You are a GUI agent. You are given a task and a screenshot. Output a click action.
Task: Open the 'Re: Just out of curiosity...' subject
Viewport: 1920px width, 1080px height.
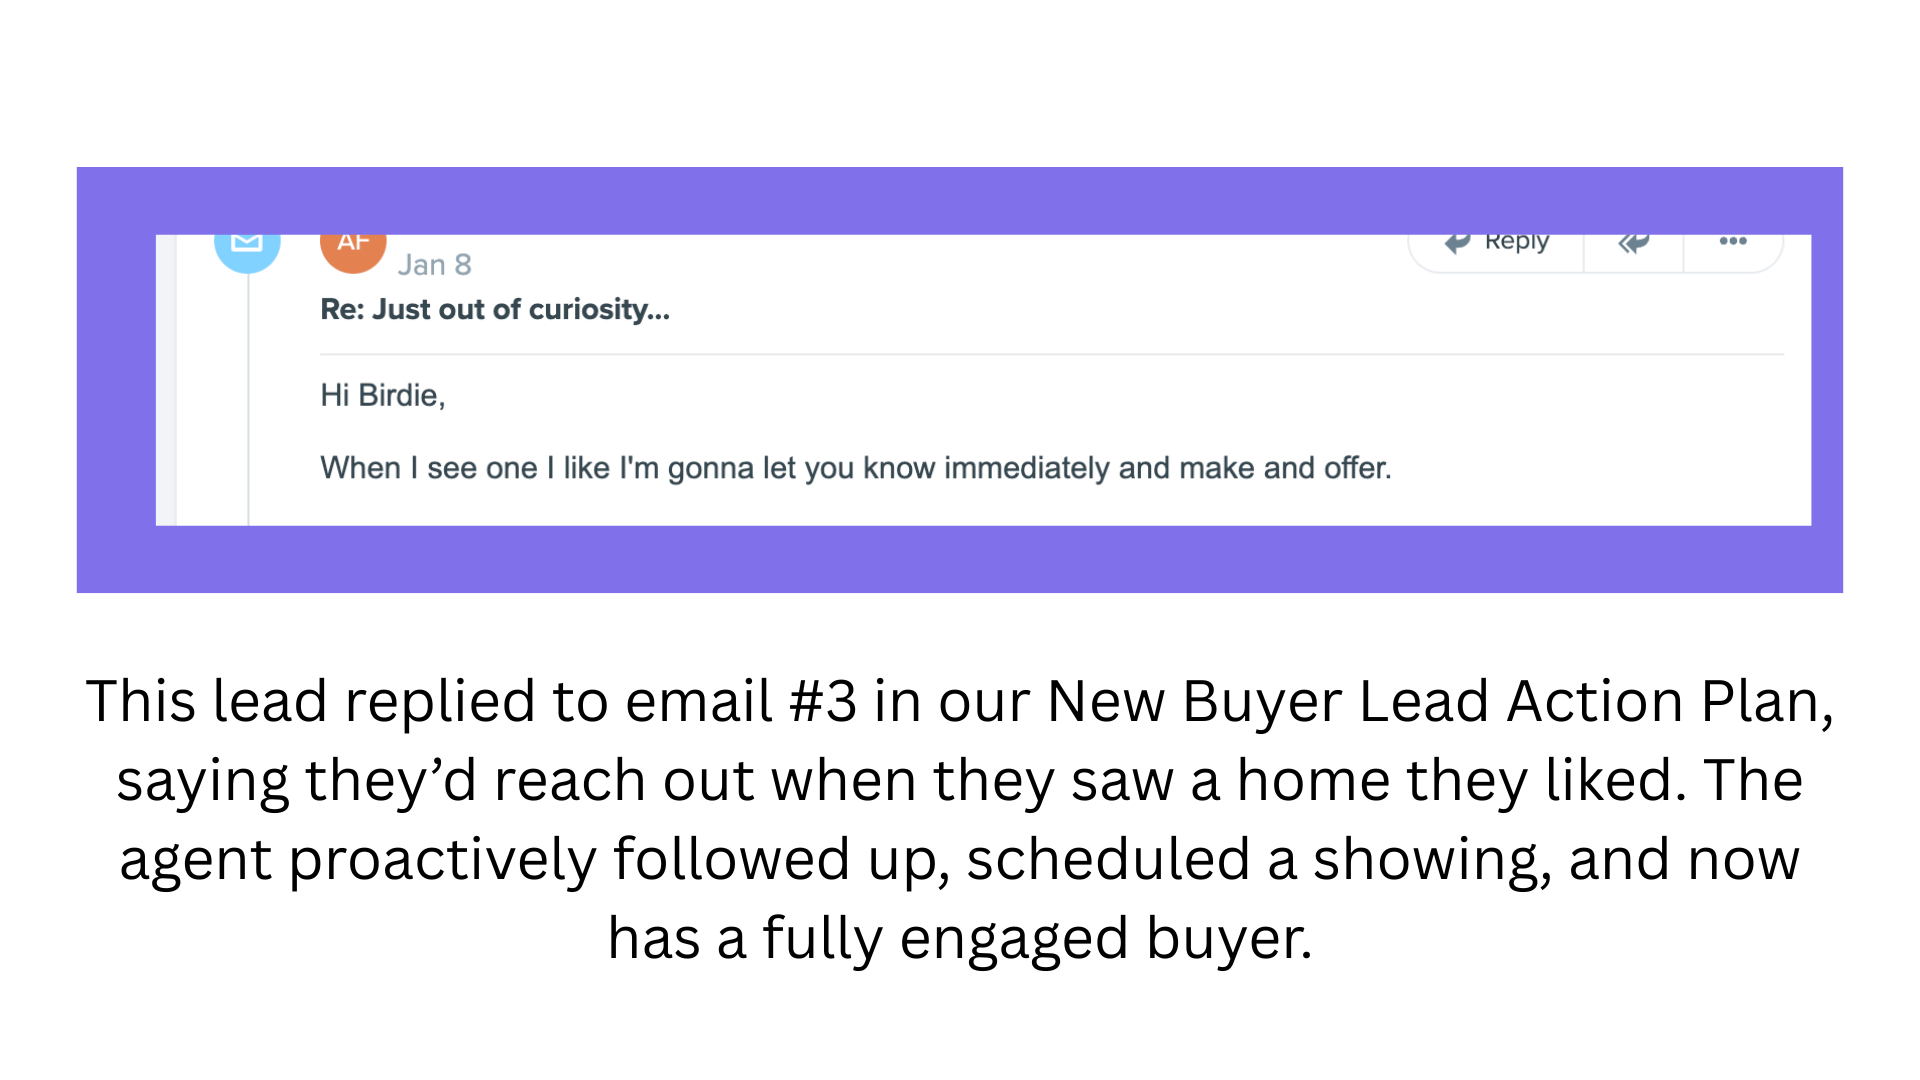495,310
